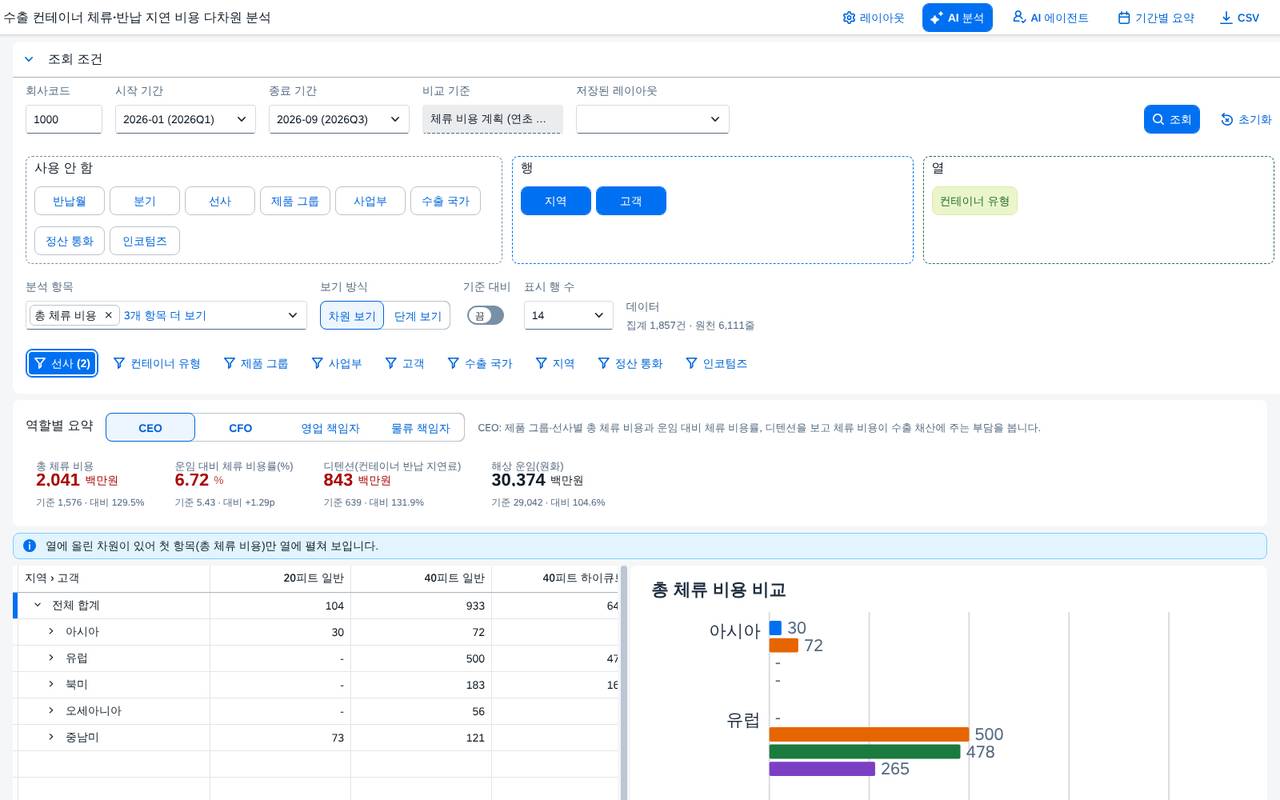Open the AI 에이전트 person icon

(x=1018, y=17)
